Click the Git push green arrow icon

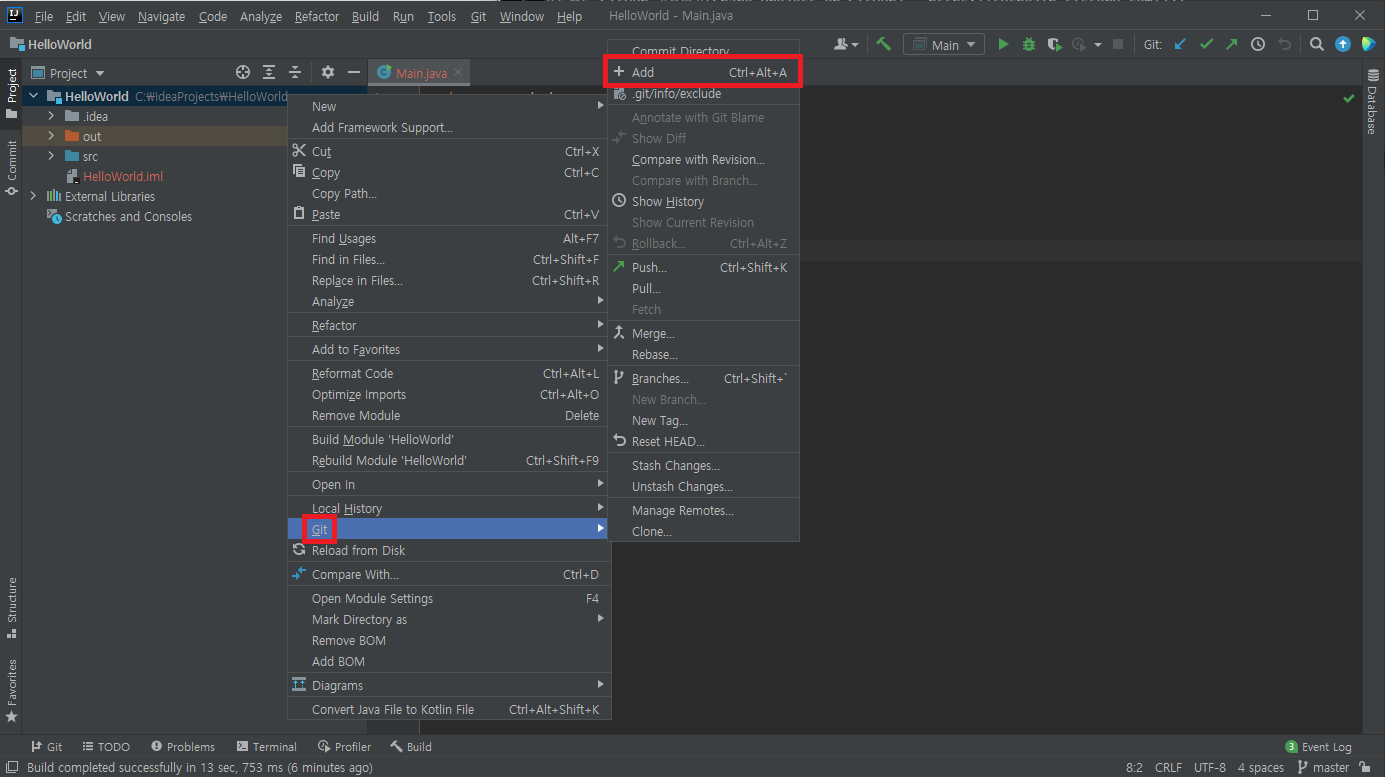pyautogui.click(x=1232, y=44)
